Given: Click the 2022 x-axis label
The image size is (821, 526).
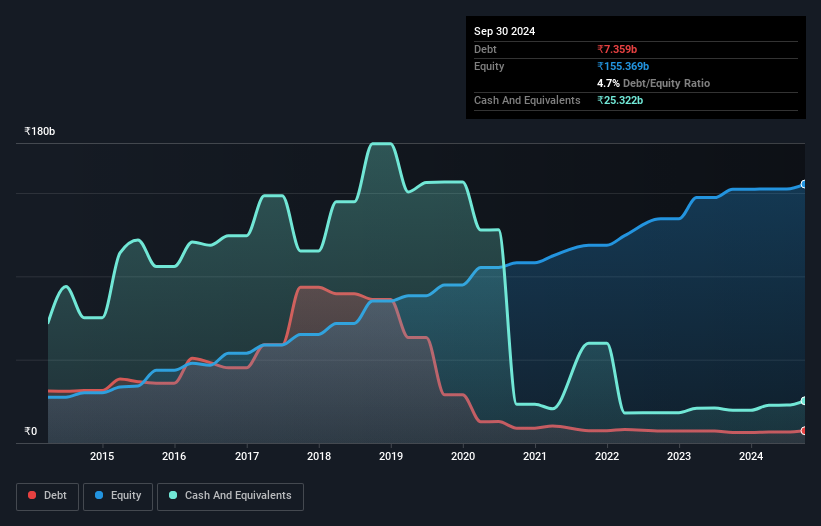Looking at the screenshot, I should [607, 456].
